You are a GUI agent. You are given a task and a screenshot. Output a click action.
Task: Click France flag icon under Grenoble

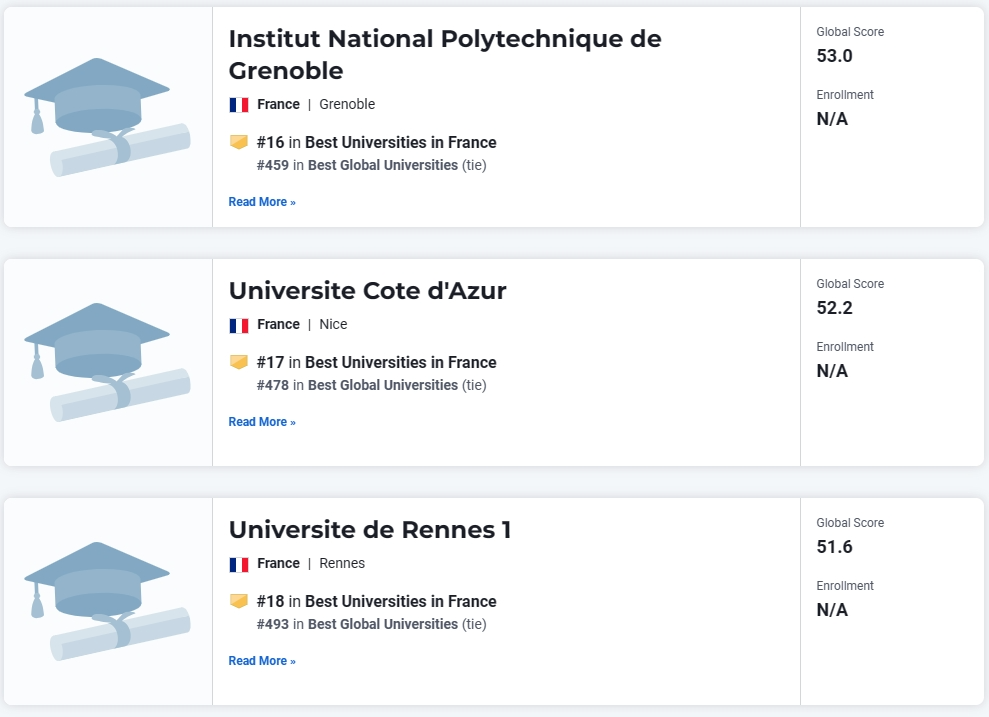(x=239, y=105)
